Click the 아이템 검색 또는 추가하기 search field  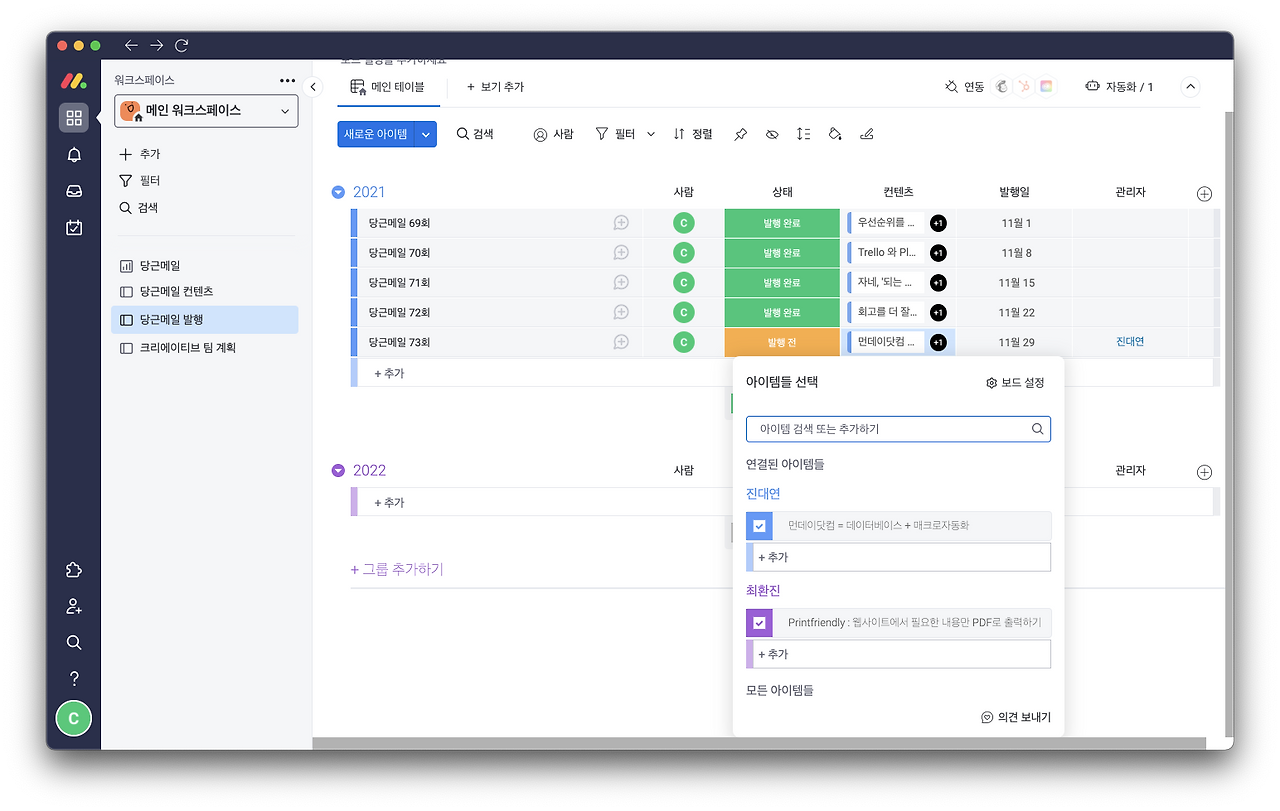tap(898, 429)
